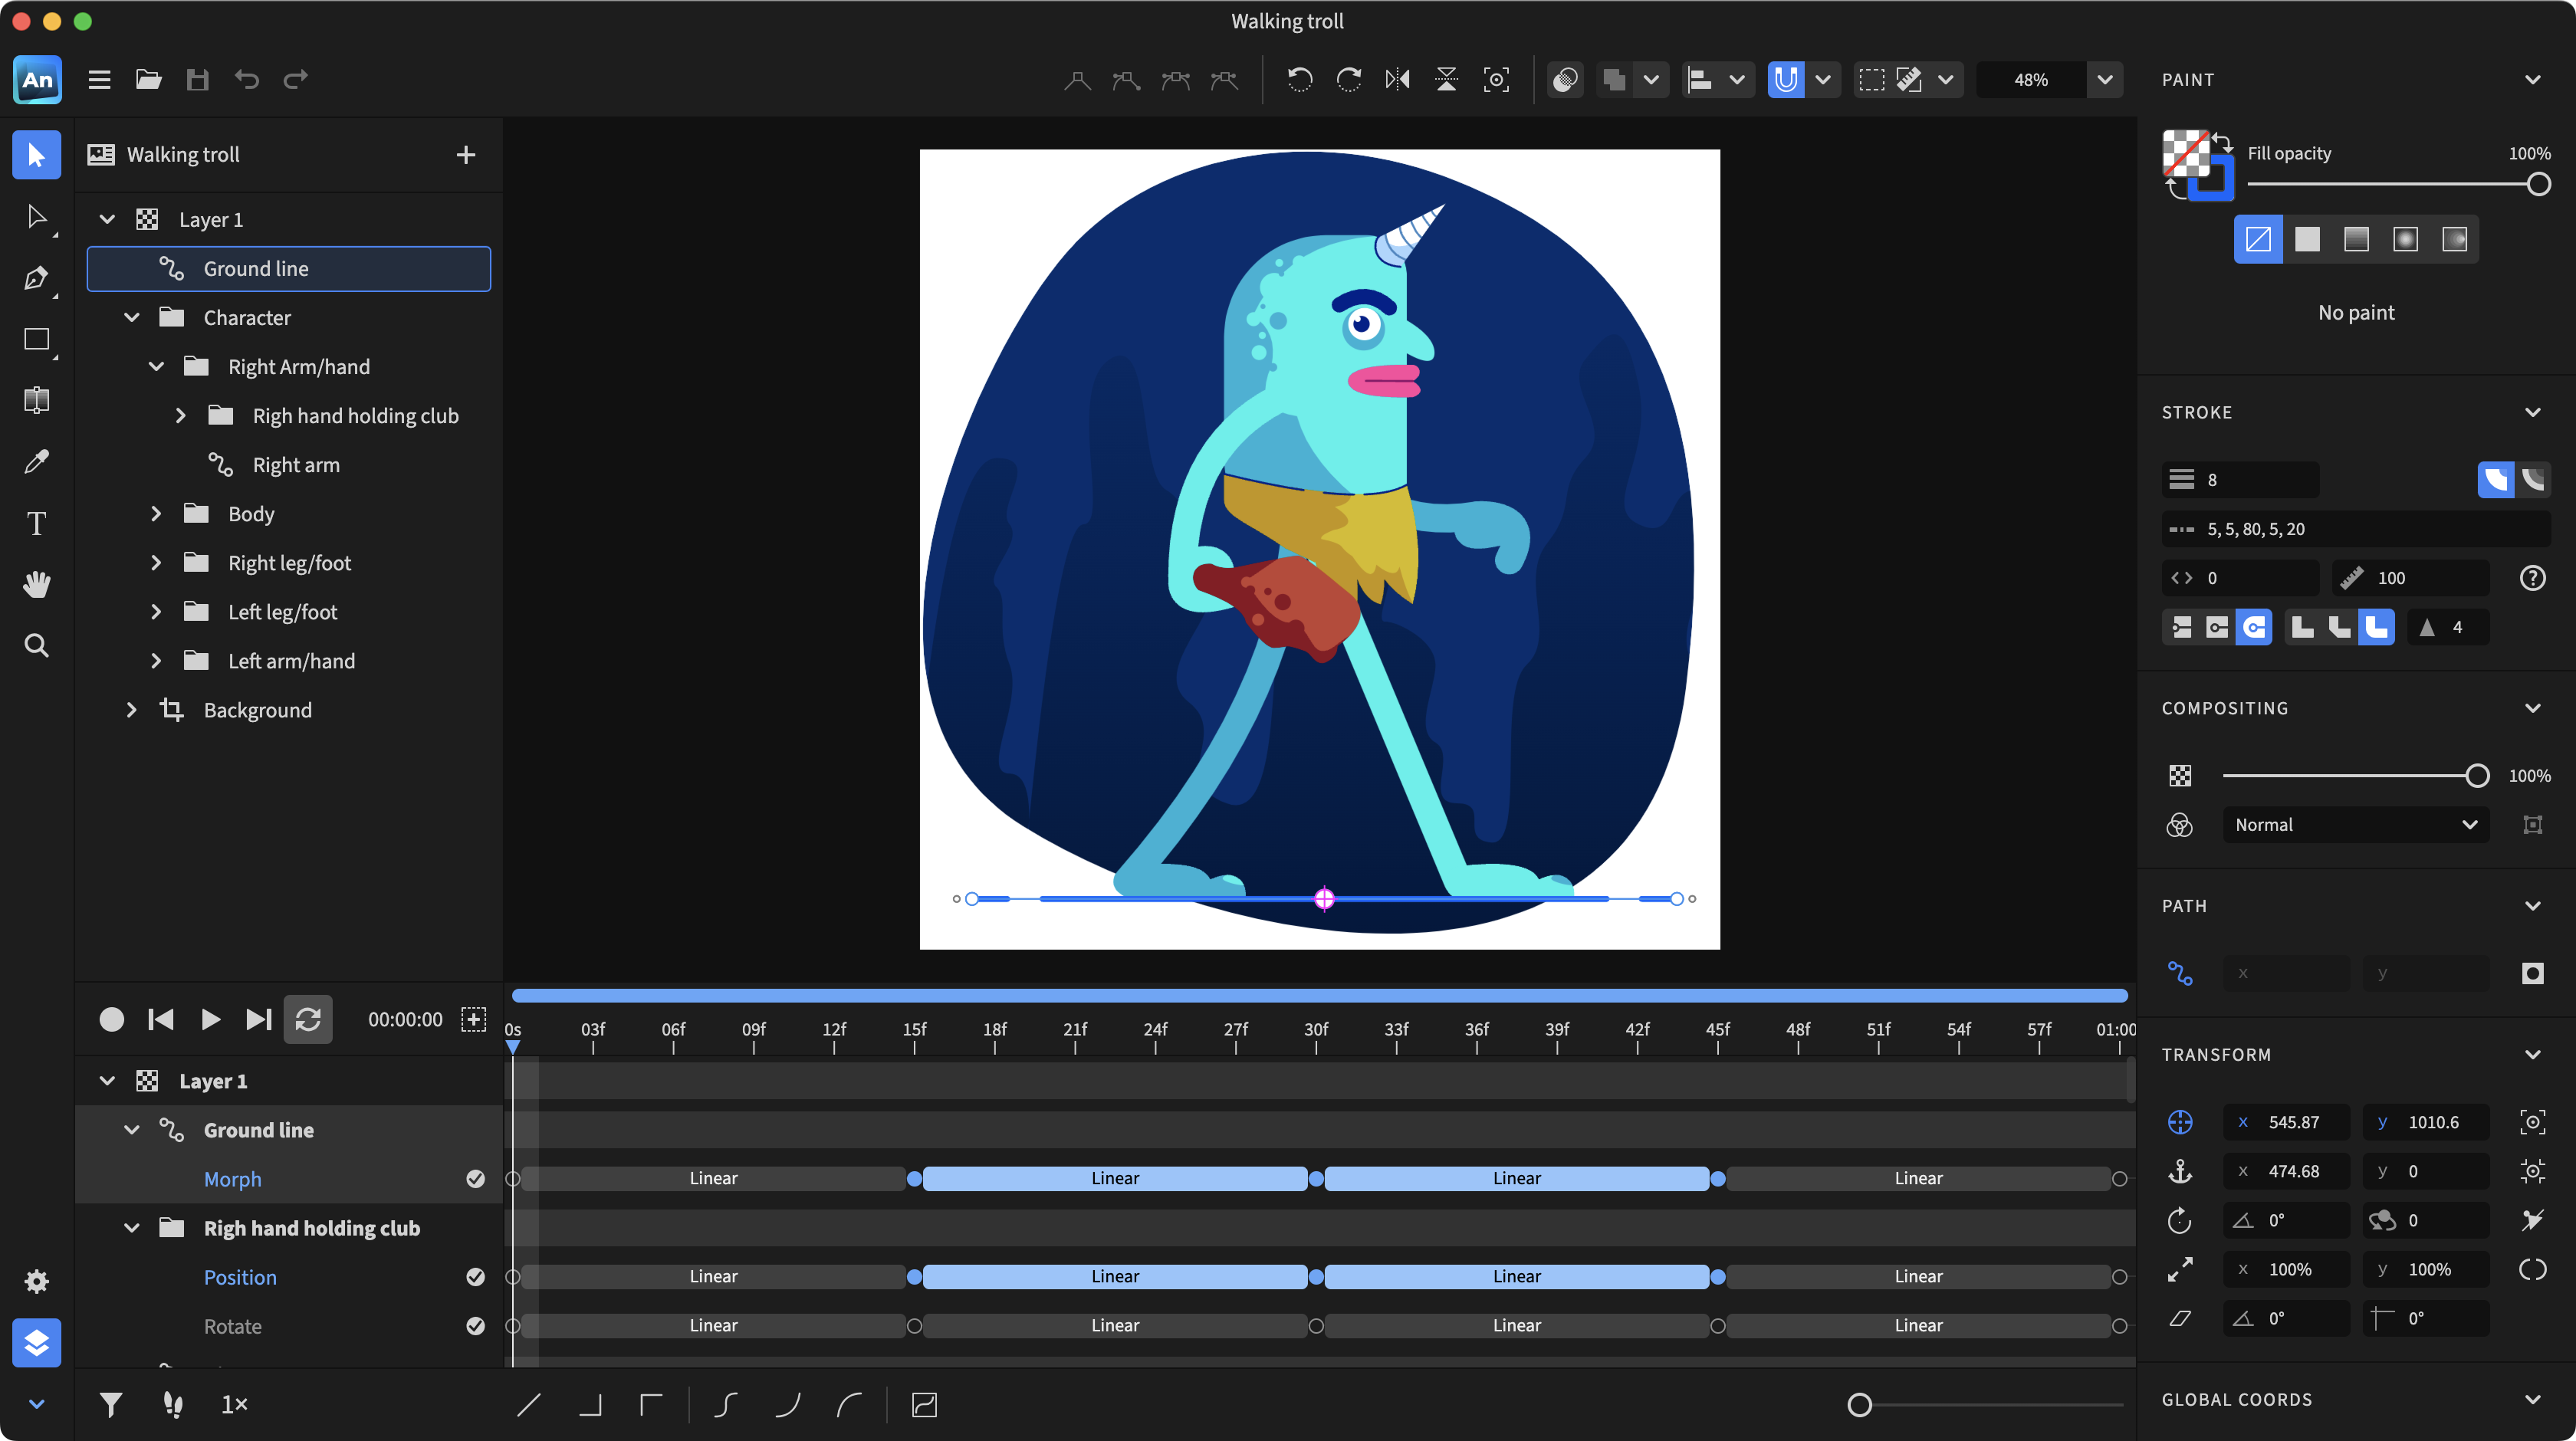
Task: Select the Text tool
Action: [x=36, y=523]
